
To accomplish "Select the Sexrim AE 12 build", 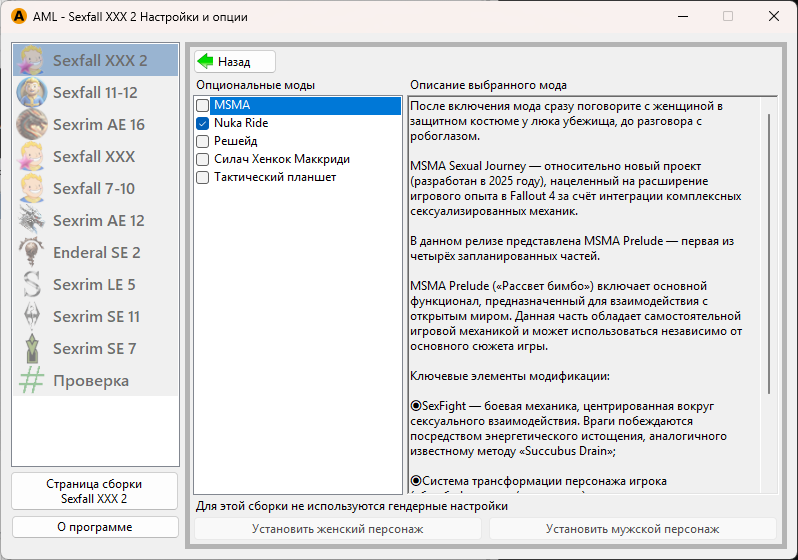I will (x=98, y=220).
